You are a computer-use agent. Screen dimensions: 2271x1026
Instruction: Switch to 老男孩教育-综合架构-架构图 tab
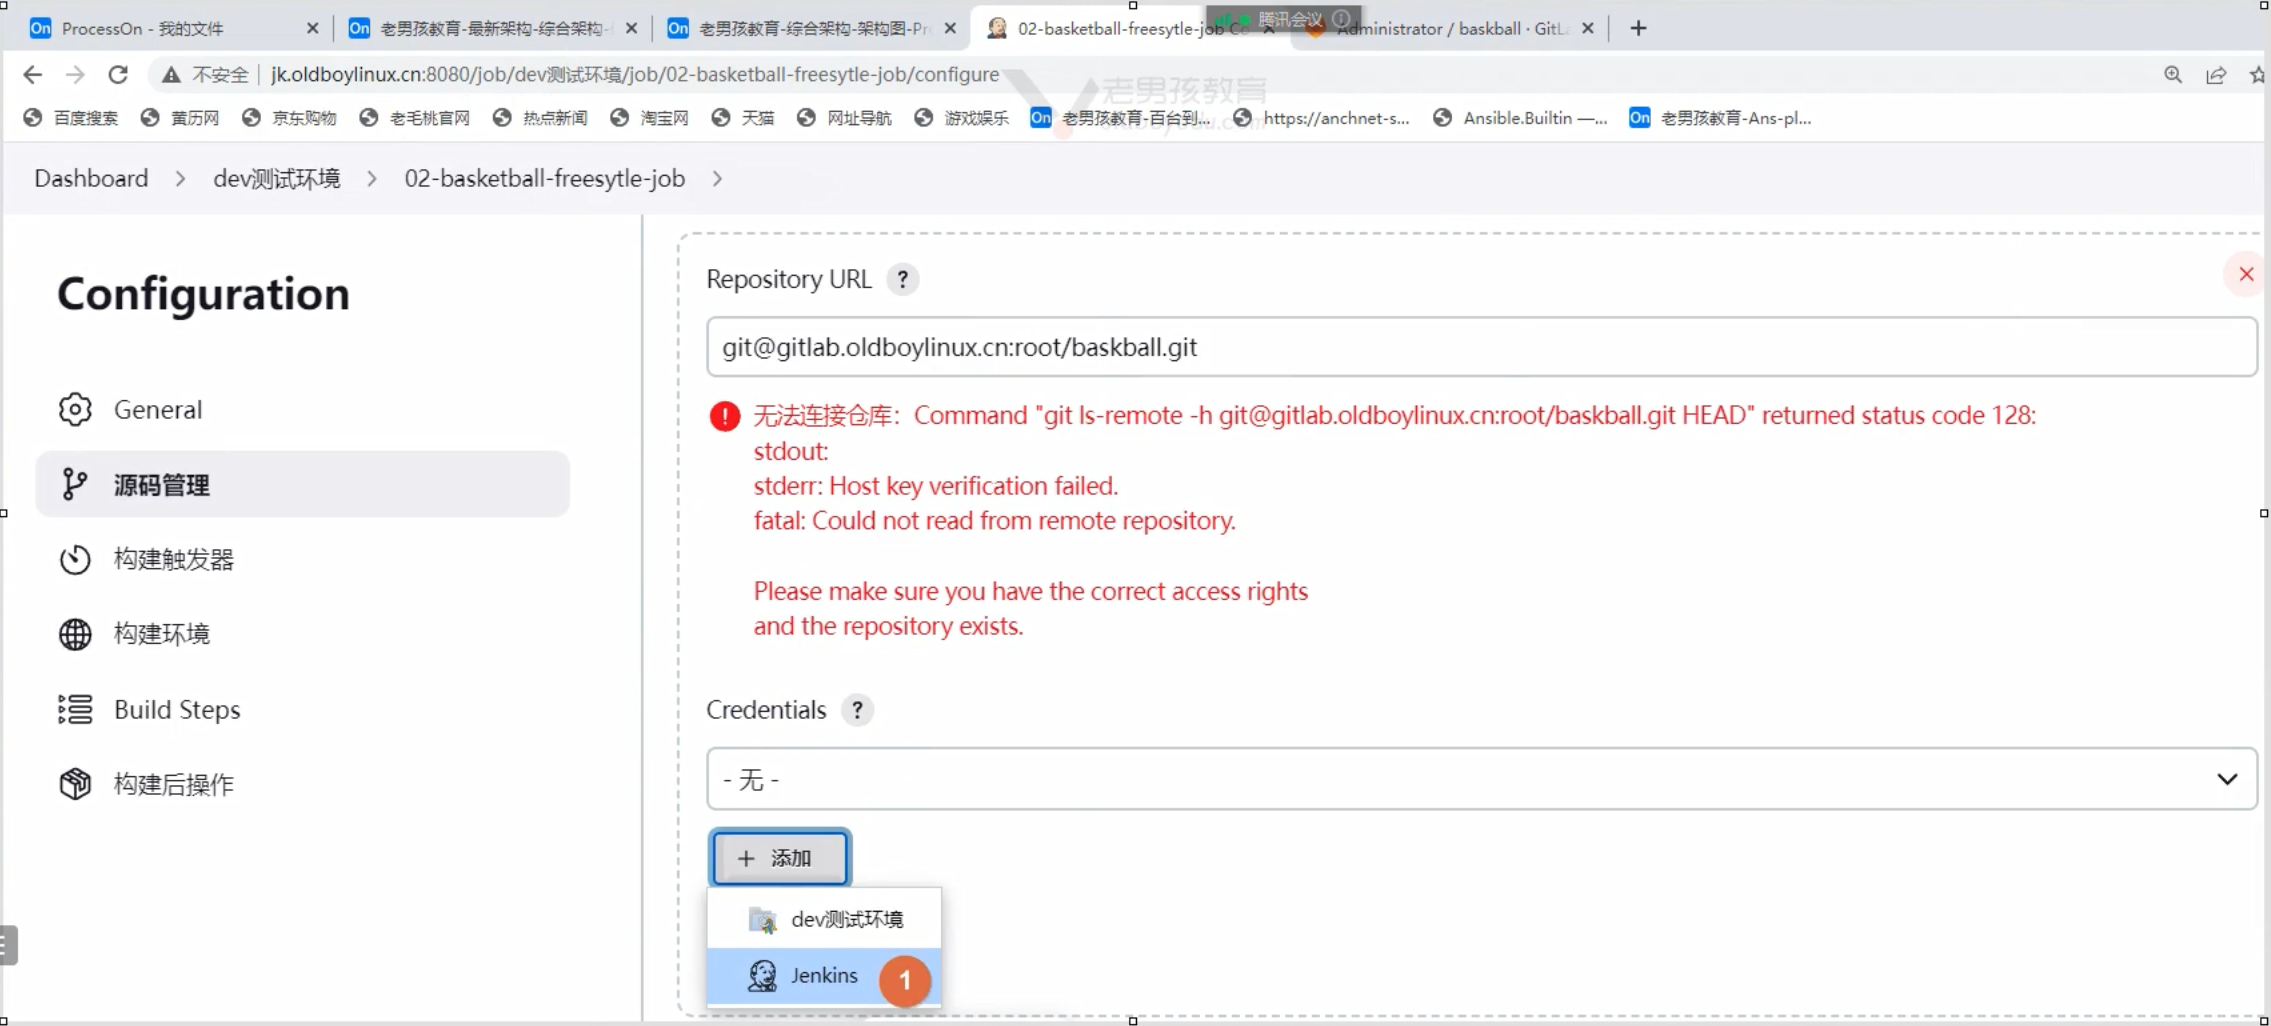[810, 28]
